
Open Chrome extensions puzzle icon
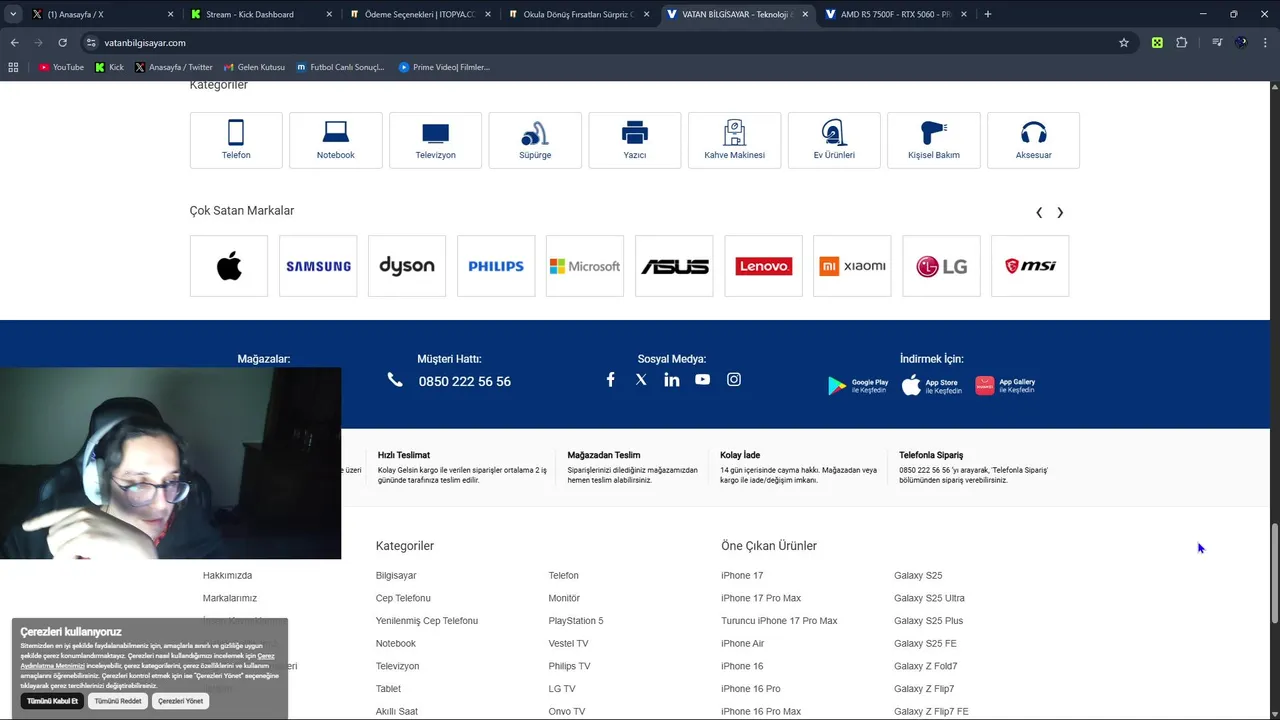1182,43
